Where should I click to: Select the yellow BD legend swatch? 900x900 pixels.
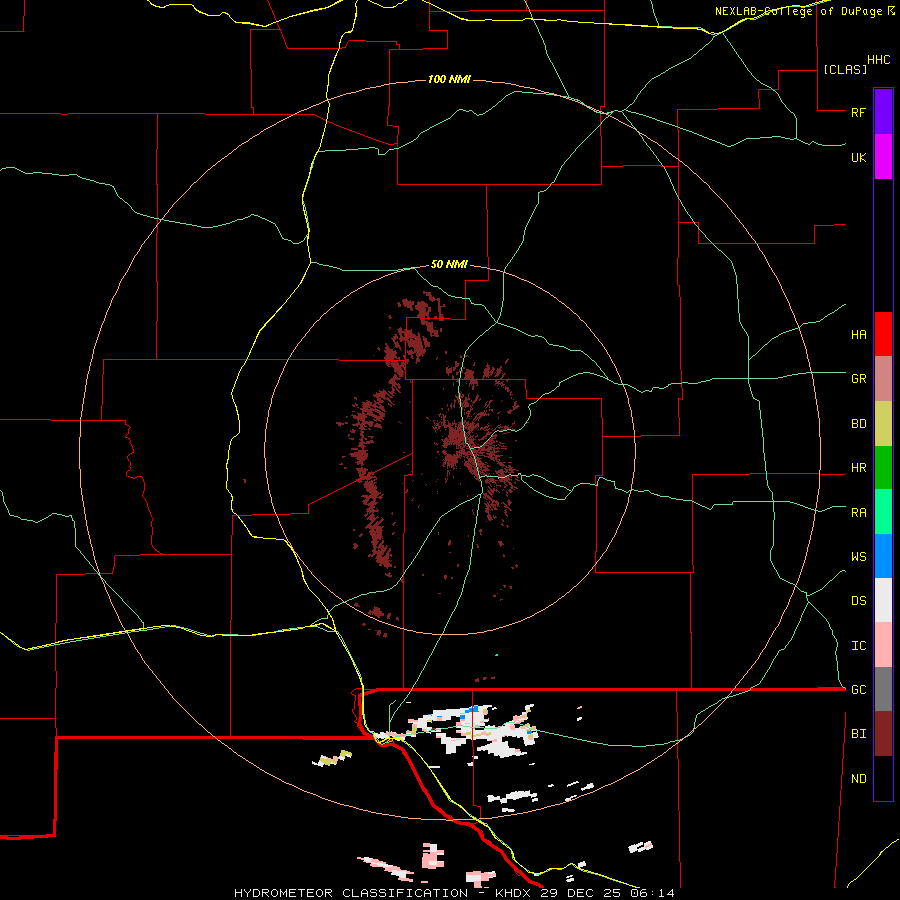883,424
